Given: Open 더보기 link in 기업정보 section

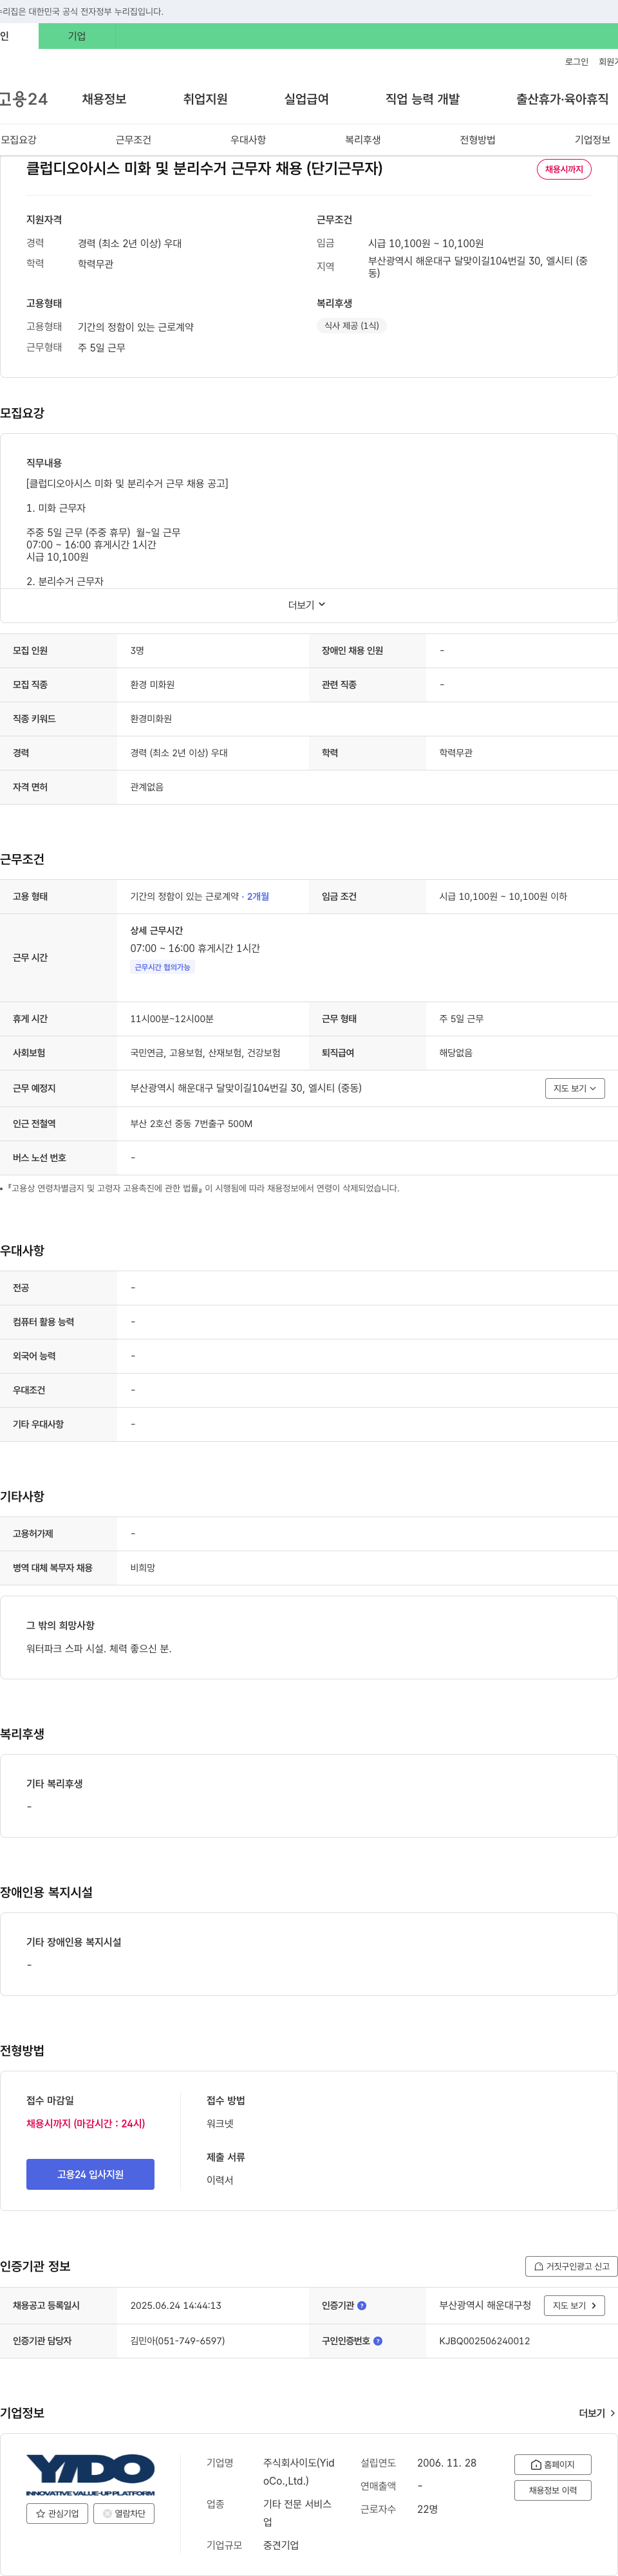Looking at the screenshot, I should tap(597, 2413).
